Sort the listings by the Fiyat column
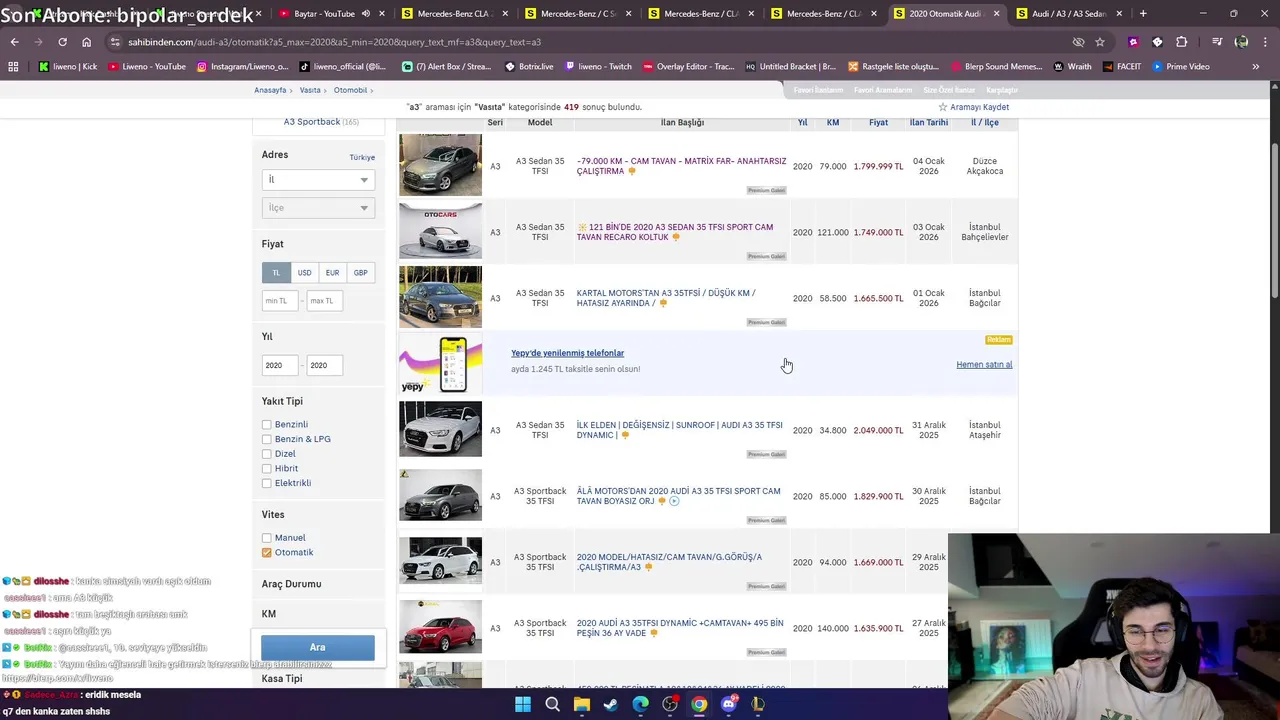This screenshot has height=720, width=1280. point(878,122)
